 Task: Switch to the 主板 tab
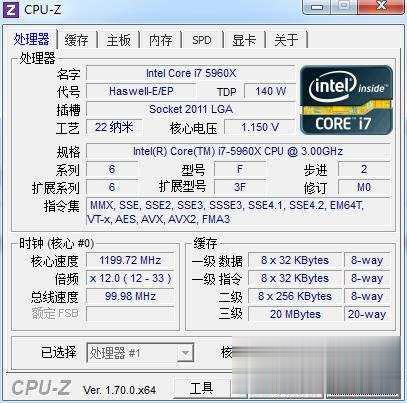pyautogui.click(x=119, y=40)
